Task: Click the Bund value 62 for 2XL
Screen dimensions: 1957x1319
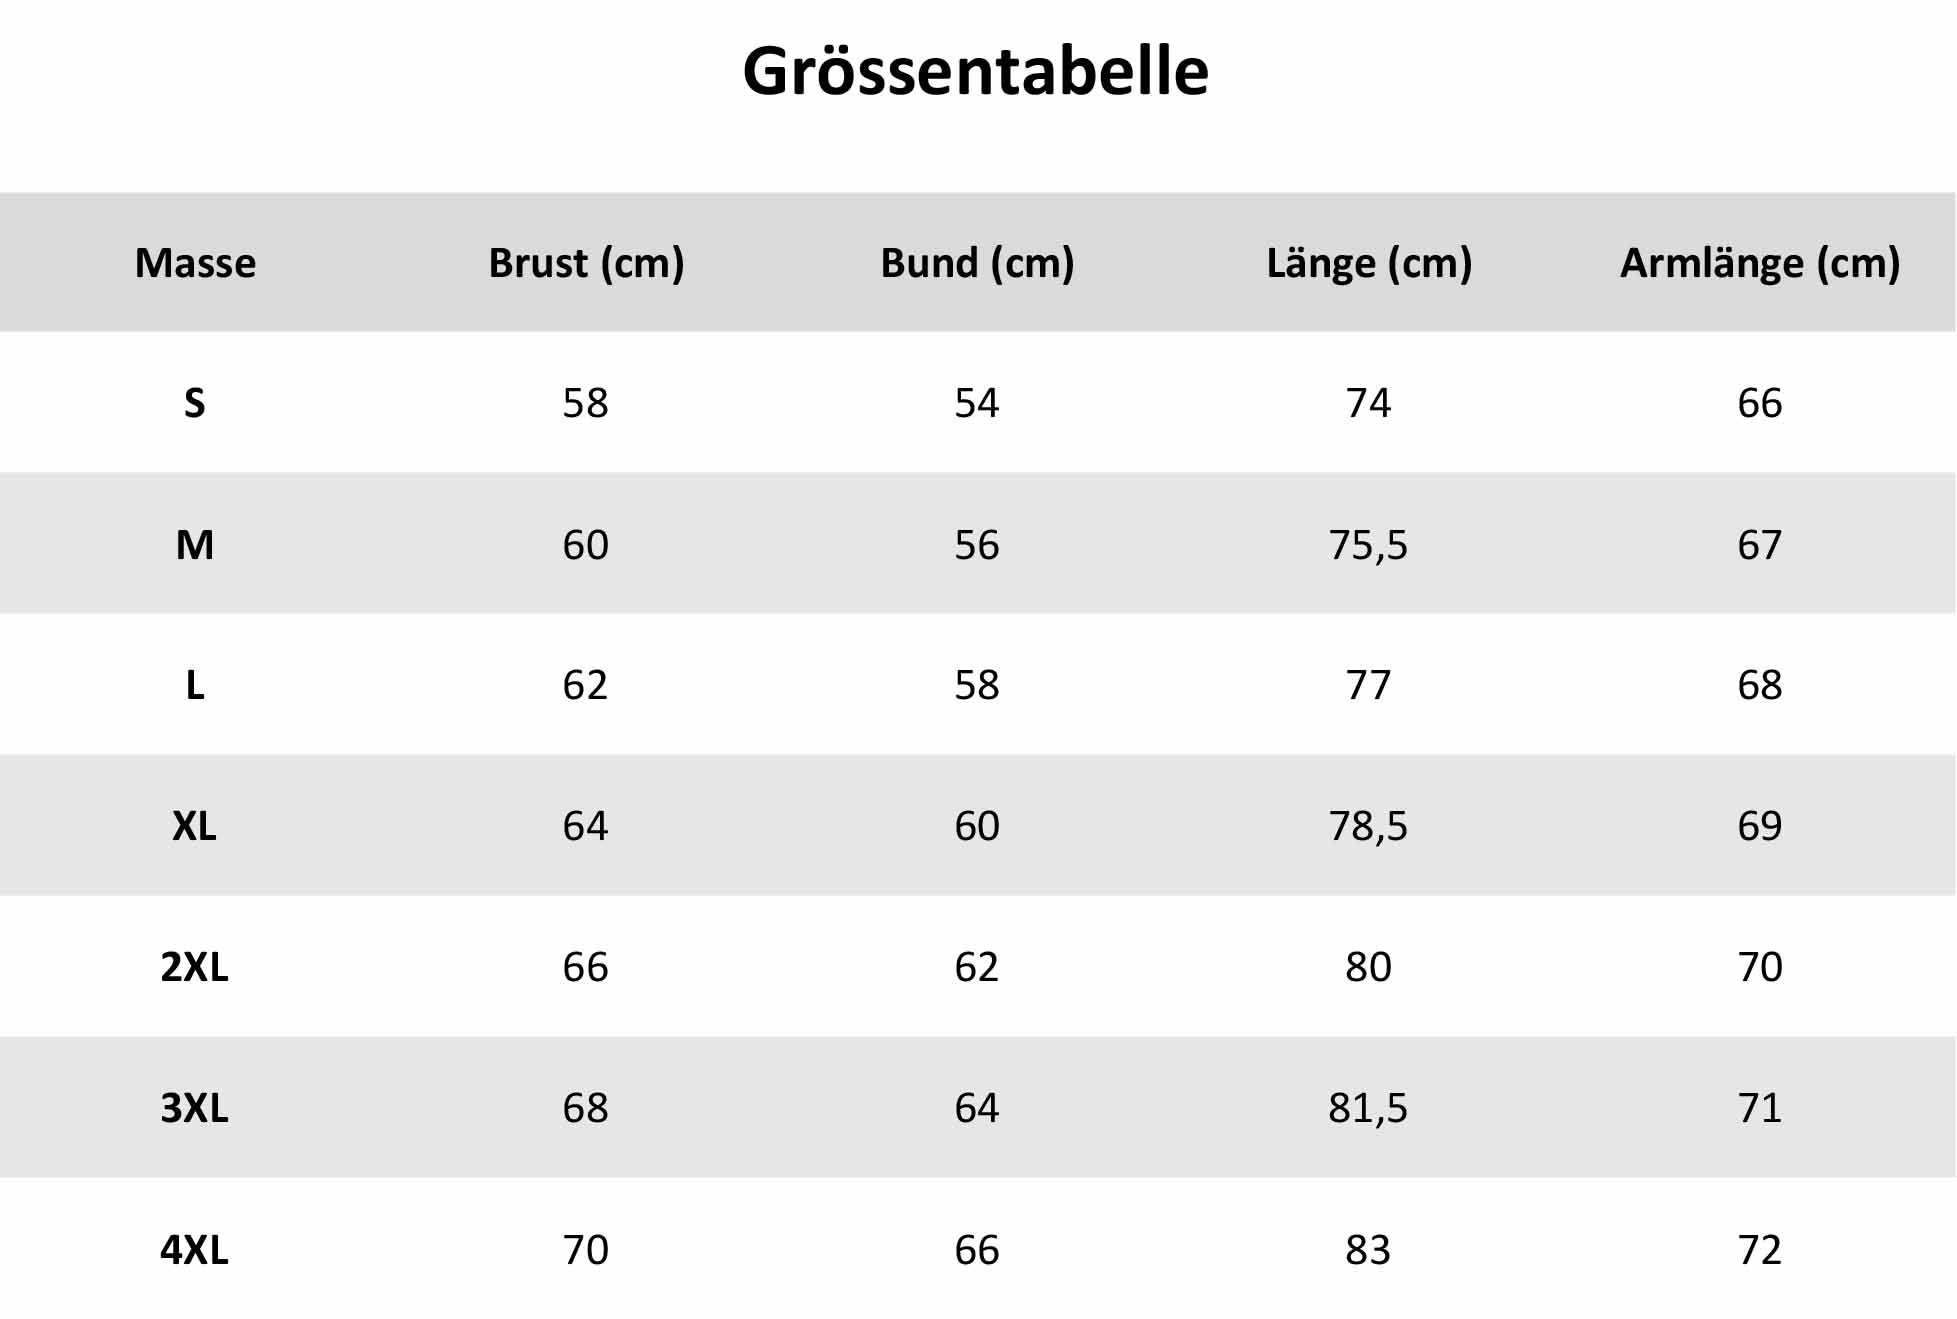Action: coord(977,967)
